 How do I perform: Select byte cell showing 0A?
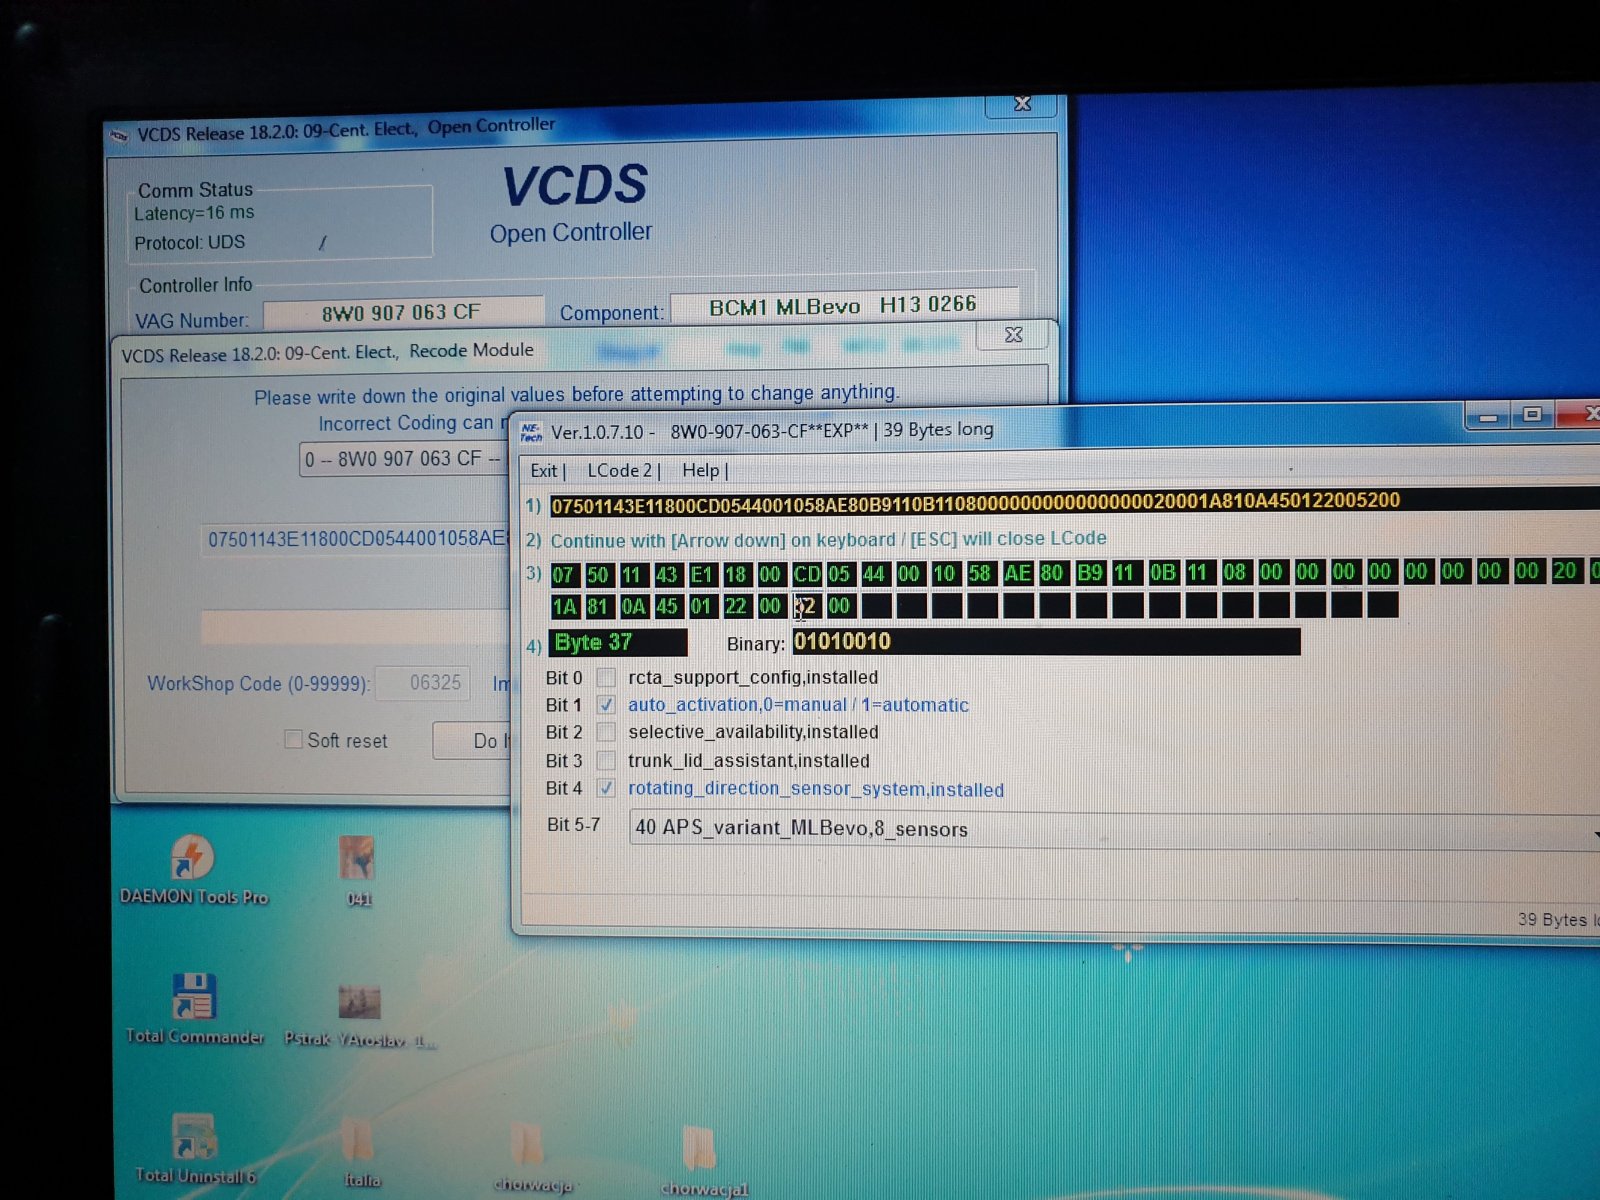tap(633, 607)
